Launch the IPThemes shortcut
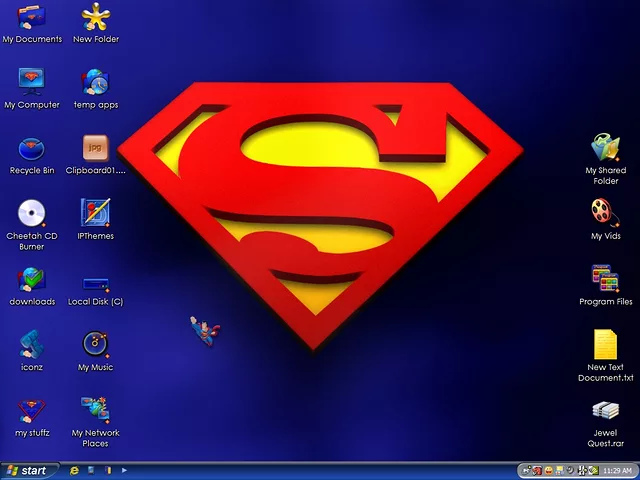 point(96,213)
